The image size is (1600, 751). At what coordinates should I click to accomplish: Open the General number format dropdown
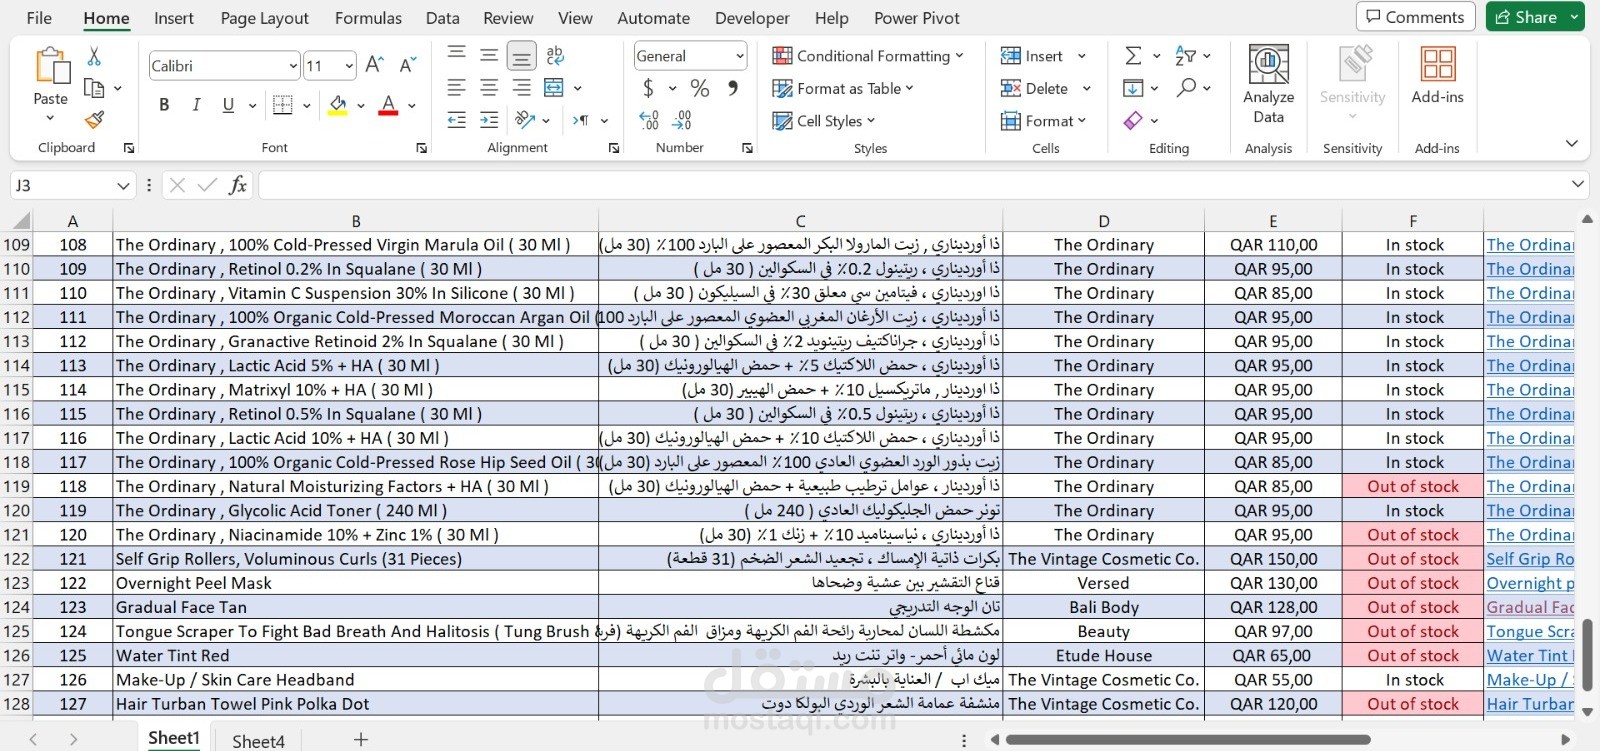pyautogui.click(x=740, y=56)
